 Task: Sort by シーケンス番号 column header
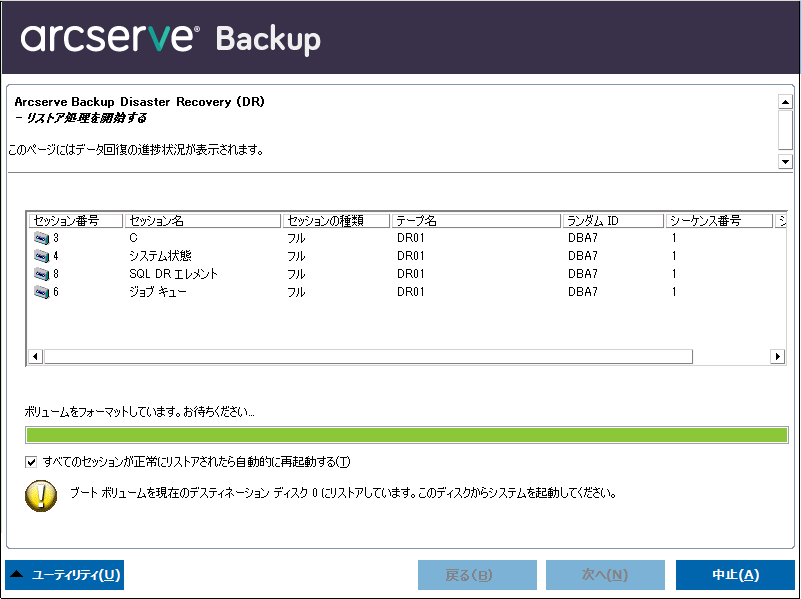coord(719,221)
